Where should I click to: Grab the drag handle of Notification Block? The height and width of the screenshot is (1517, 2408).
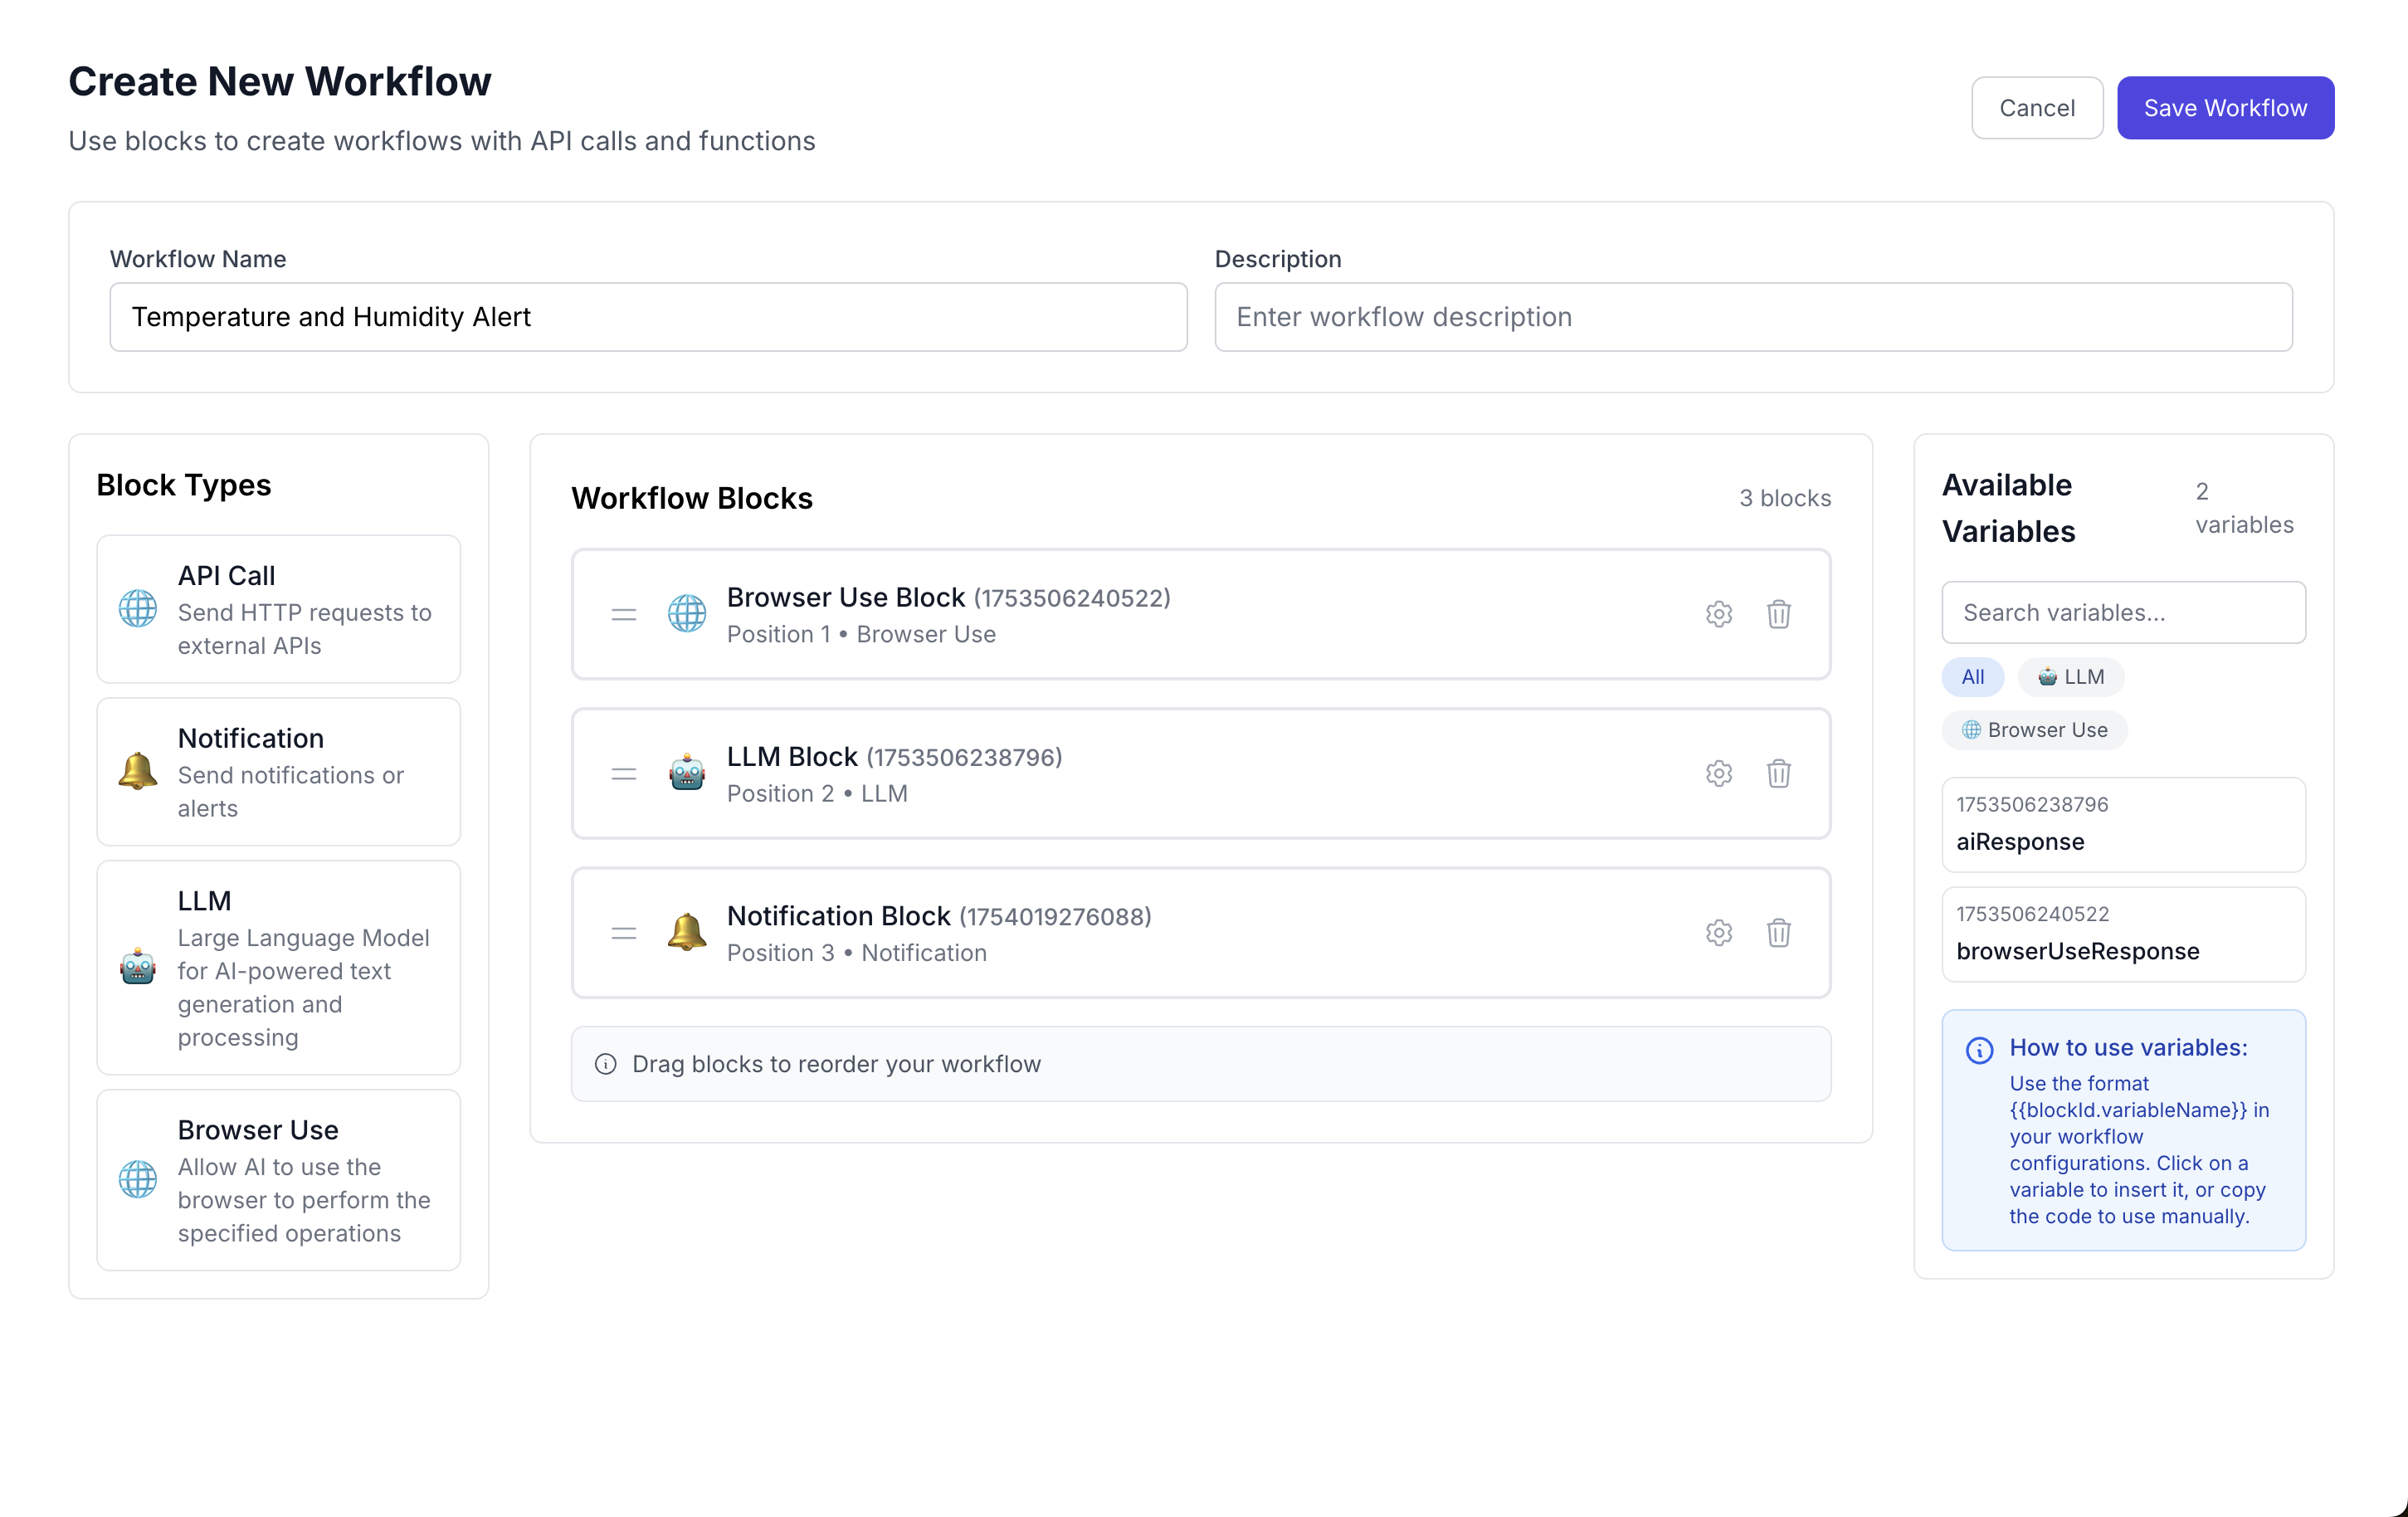[x=624, y=933]
